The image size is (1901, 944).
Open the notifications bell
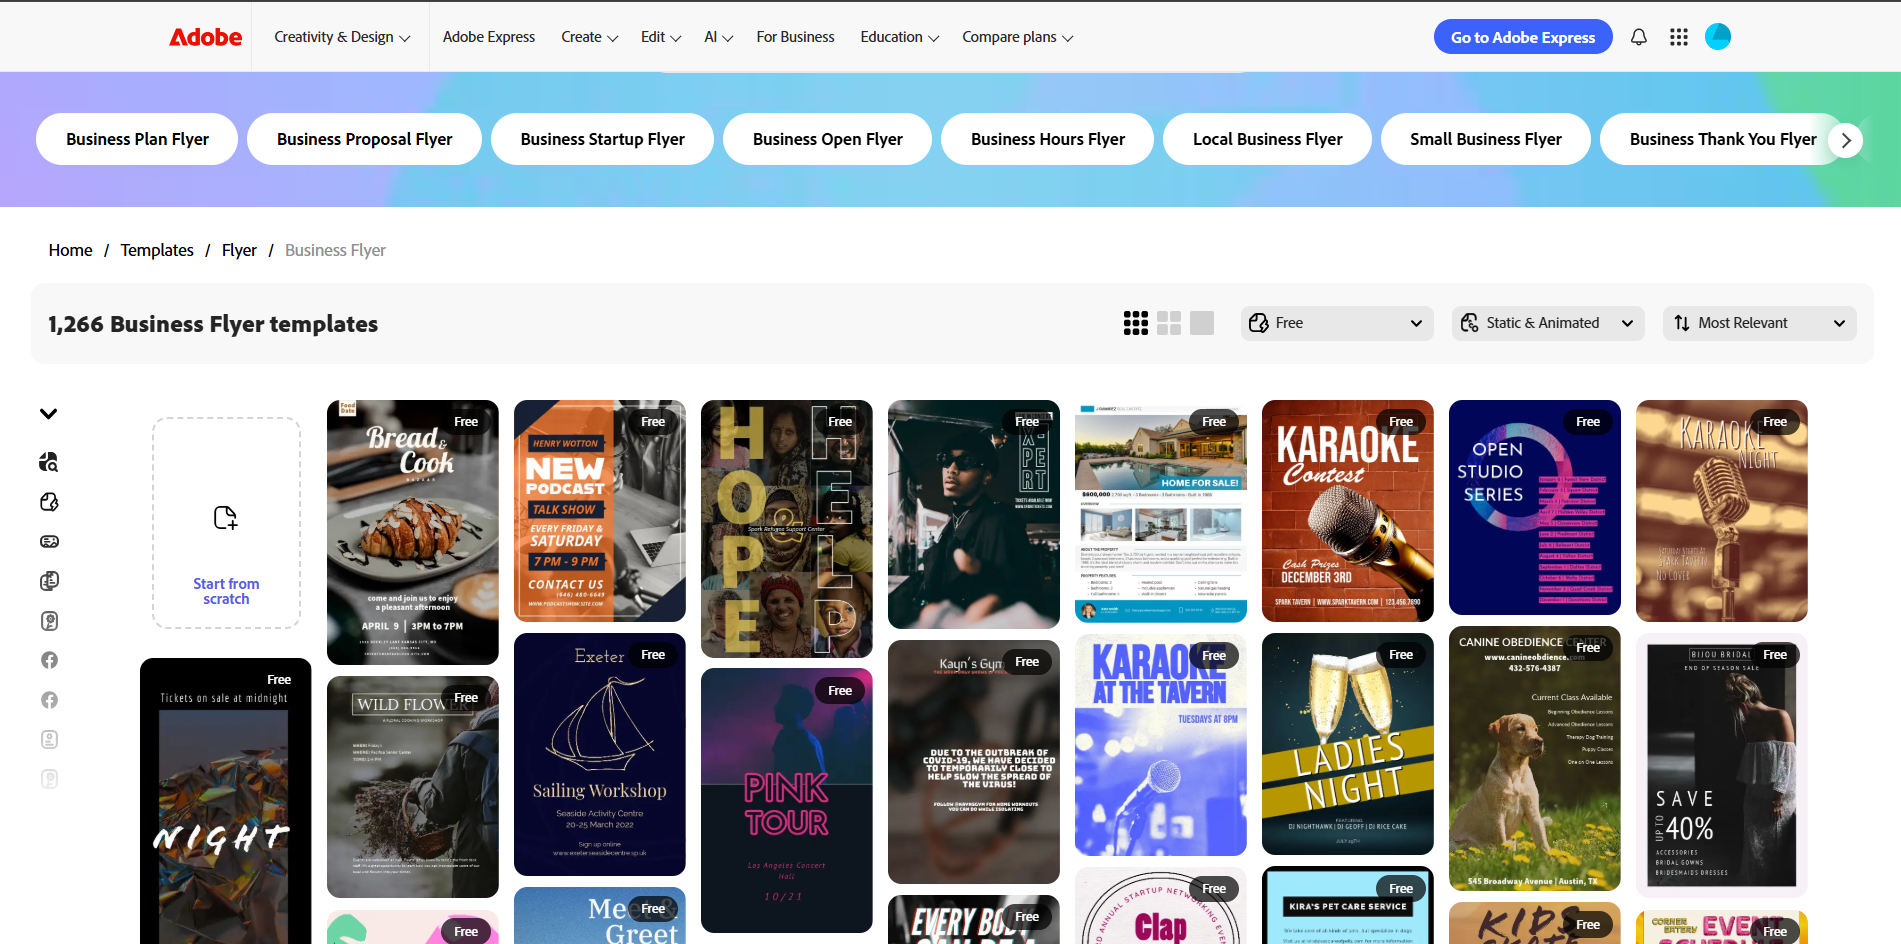click(x=1638, y=37)
